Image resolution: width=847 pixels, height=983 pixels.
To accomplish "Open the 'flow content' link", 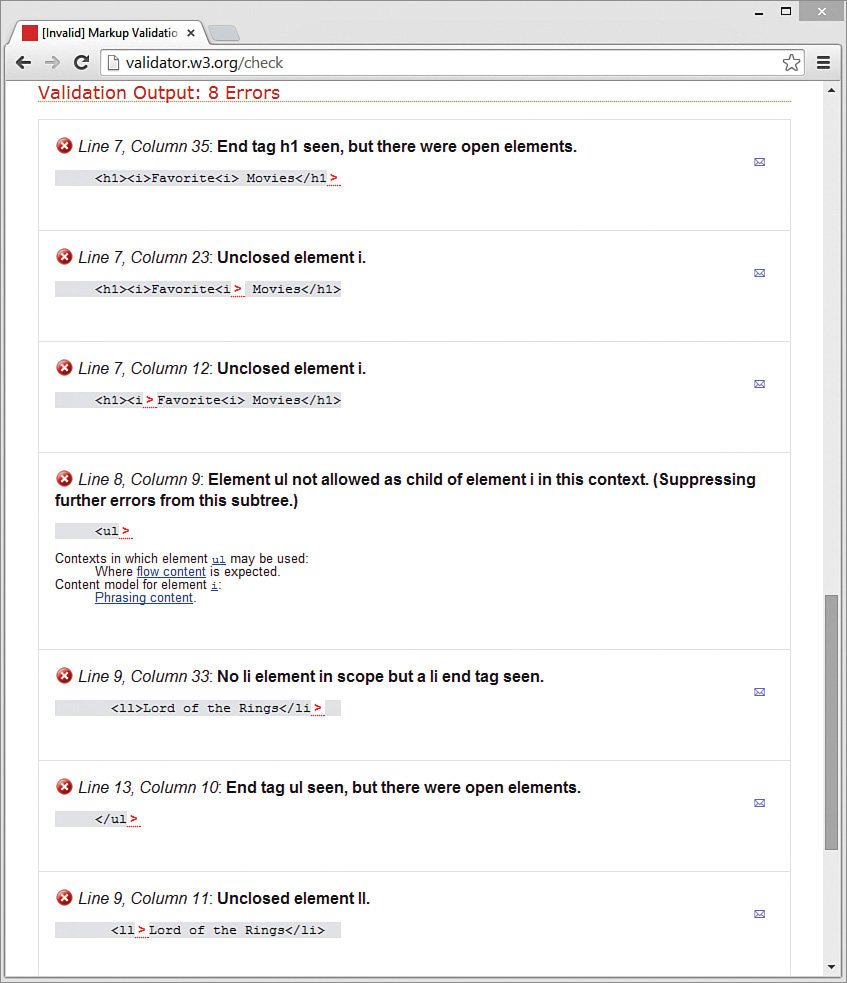I will [x=170, y=571].
